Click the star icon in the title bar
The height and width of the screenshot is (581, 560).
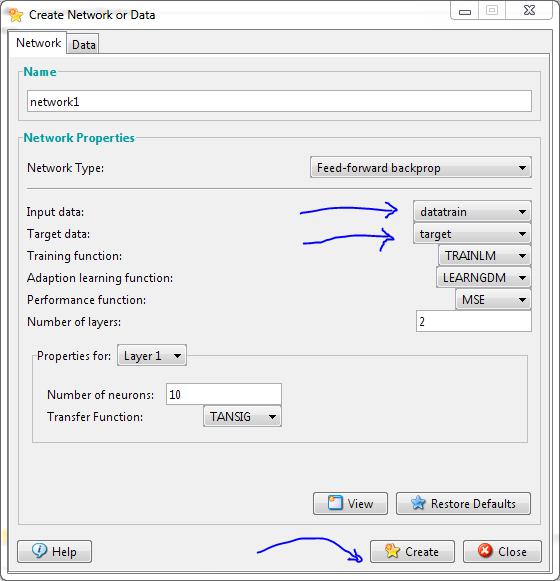(16, 15)
